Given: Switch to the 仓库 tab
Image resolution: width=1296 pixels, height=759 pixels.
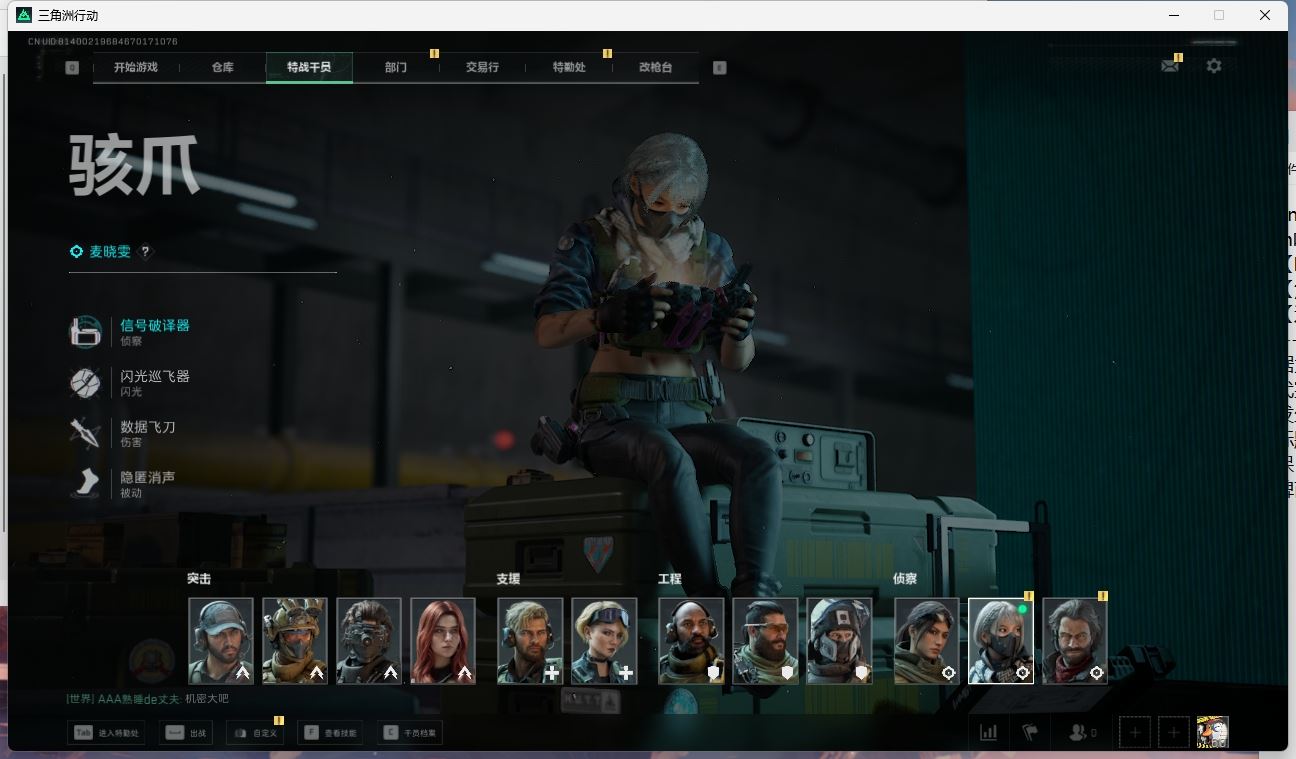Looking at the screenshot, I should point(222,68).
